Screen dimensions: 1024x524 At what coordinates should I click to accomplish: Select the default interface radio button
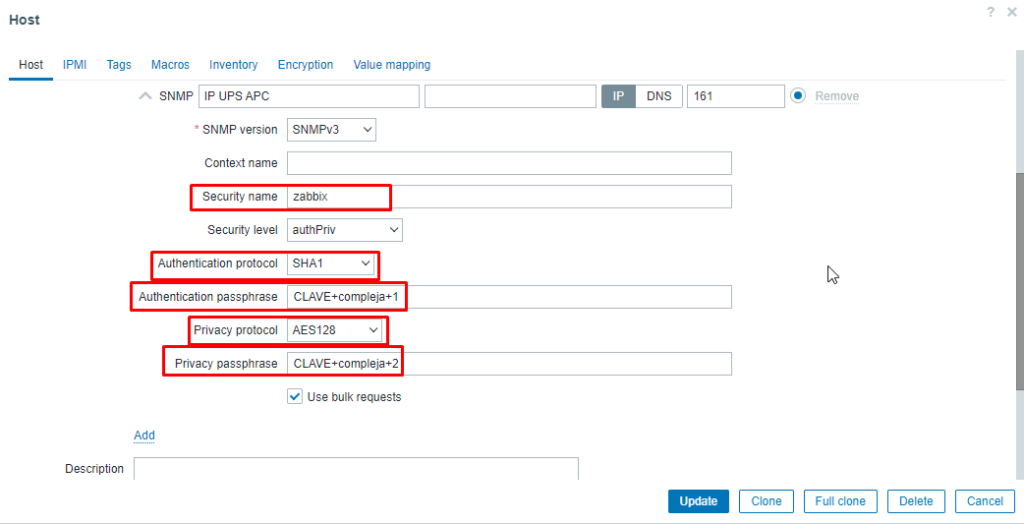(x=797, y=96)
